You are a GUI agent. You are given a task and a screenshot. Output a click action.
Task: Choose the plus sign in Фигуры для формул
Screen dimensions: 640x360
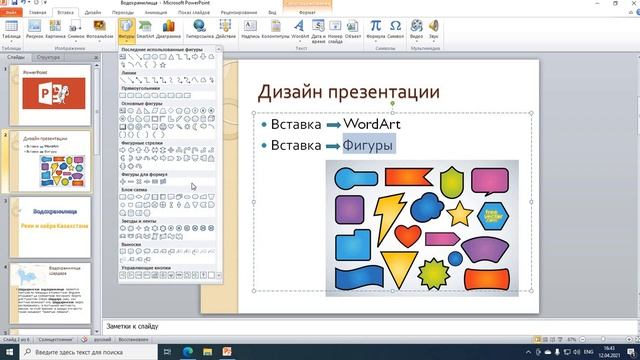tap(122, 181)
